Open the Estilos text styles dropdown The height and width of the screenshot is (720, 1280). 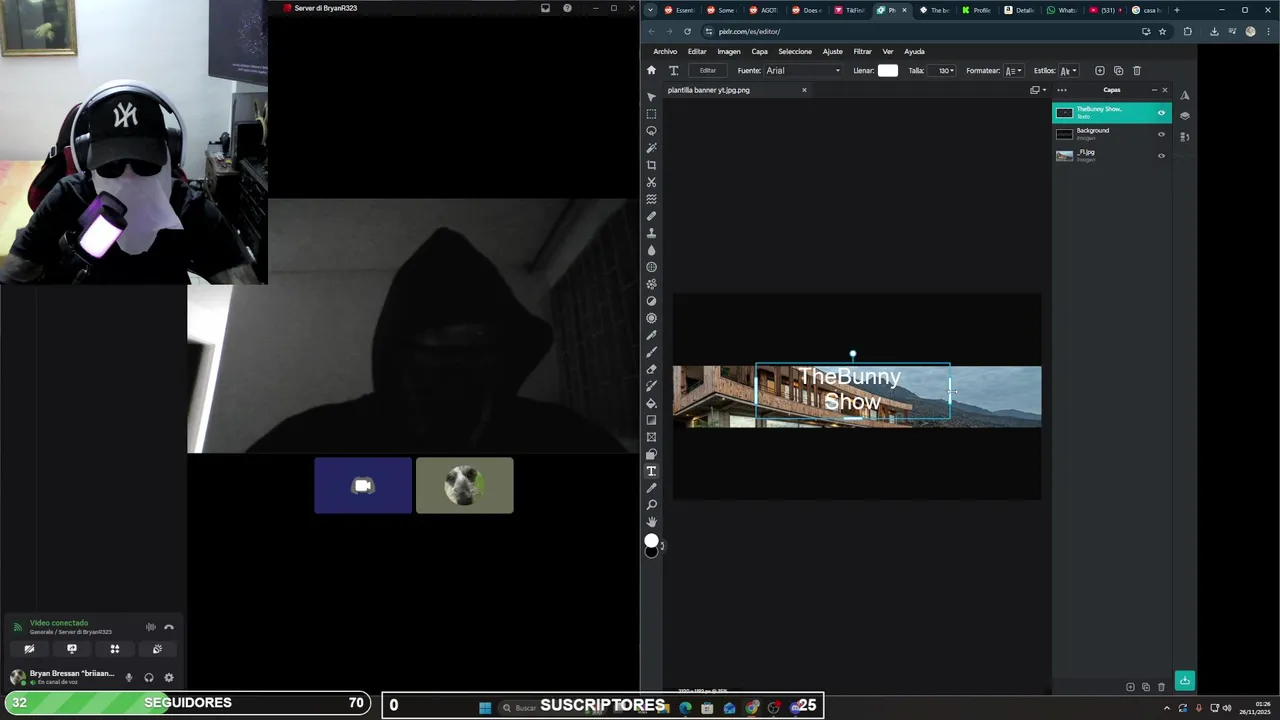click(x=1068, y=70)
